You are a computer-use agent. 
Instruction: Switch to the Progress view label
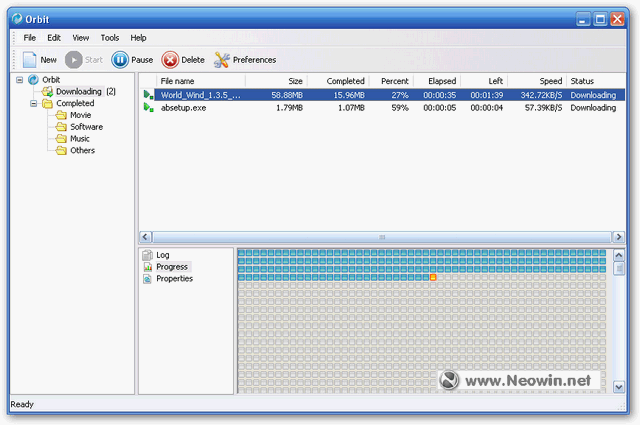tap(172, 267)
